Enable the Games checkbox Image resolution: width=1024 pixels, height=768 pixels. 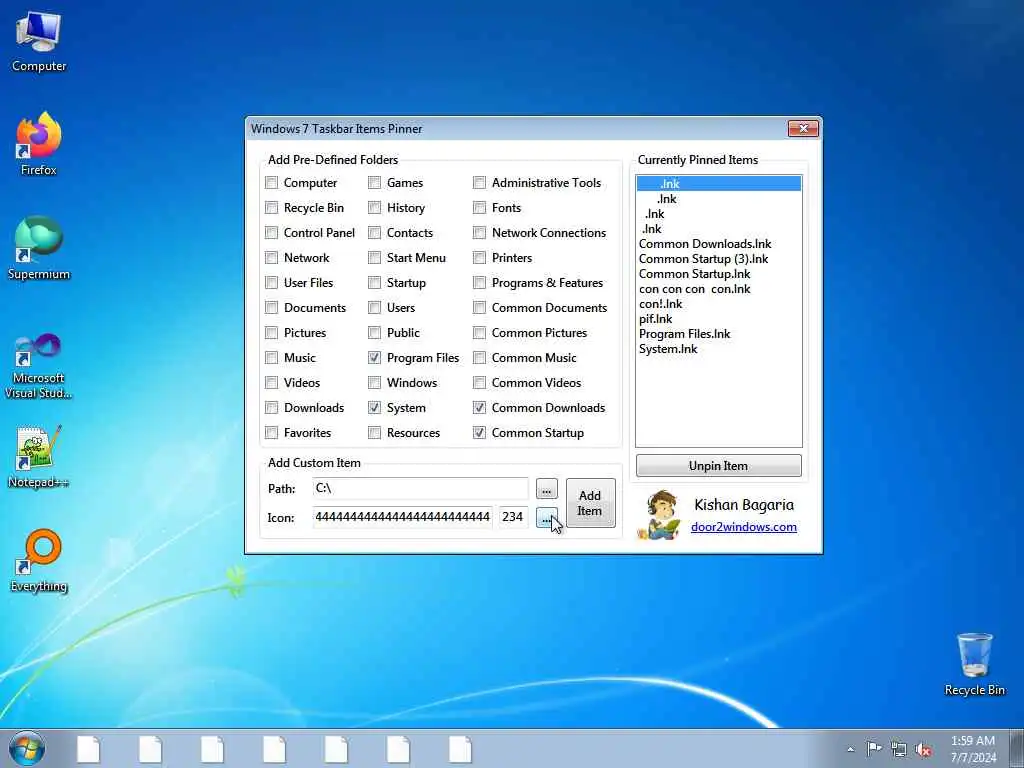[x=374, y=183]
